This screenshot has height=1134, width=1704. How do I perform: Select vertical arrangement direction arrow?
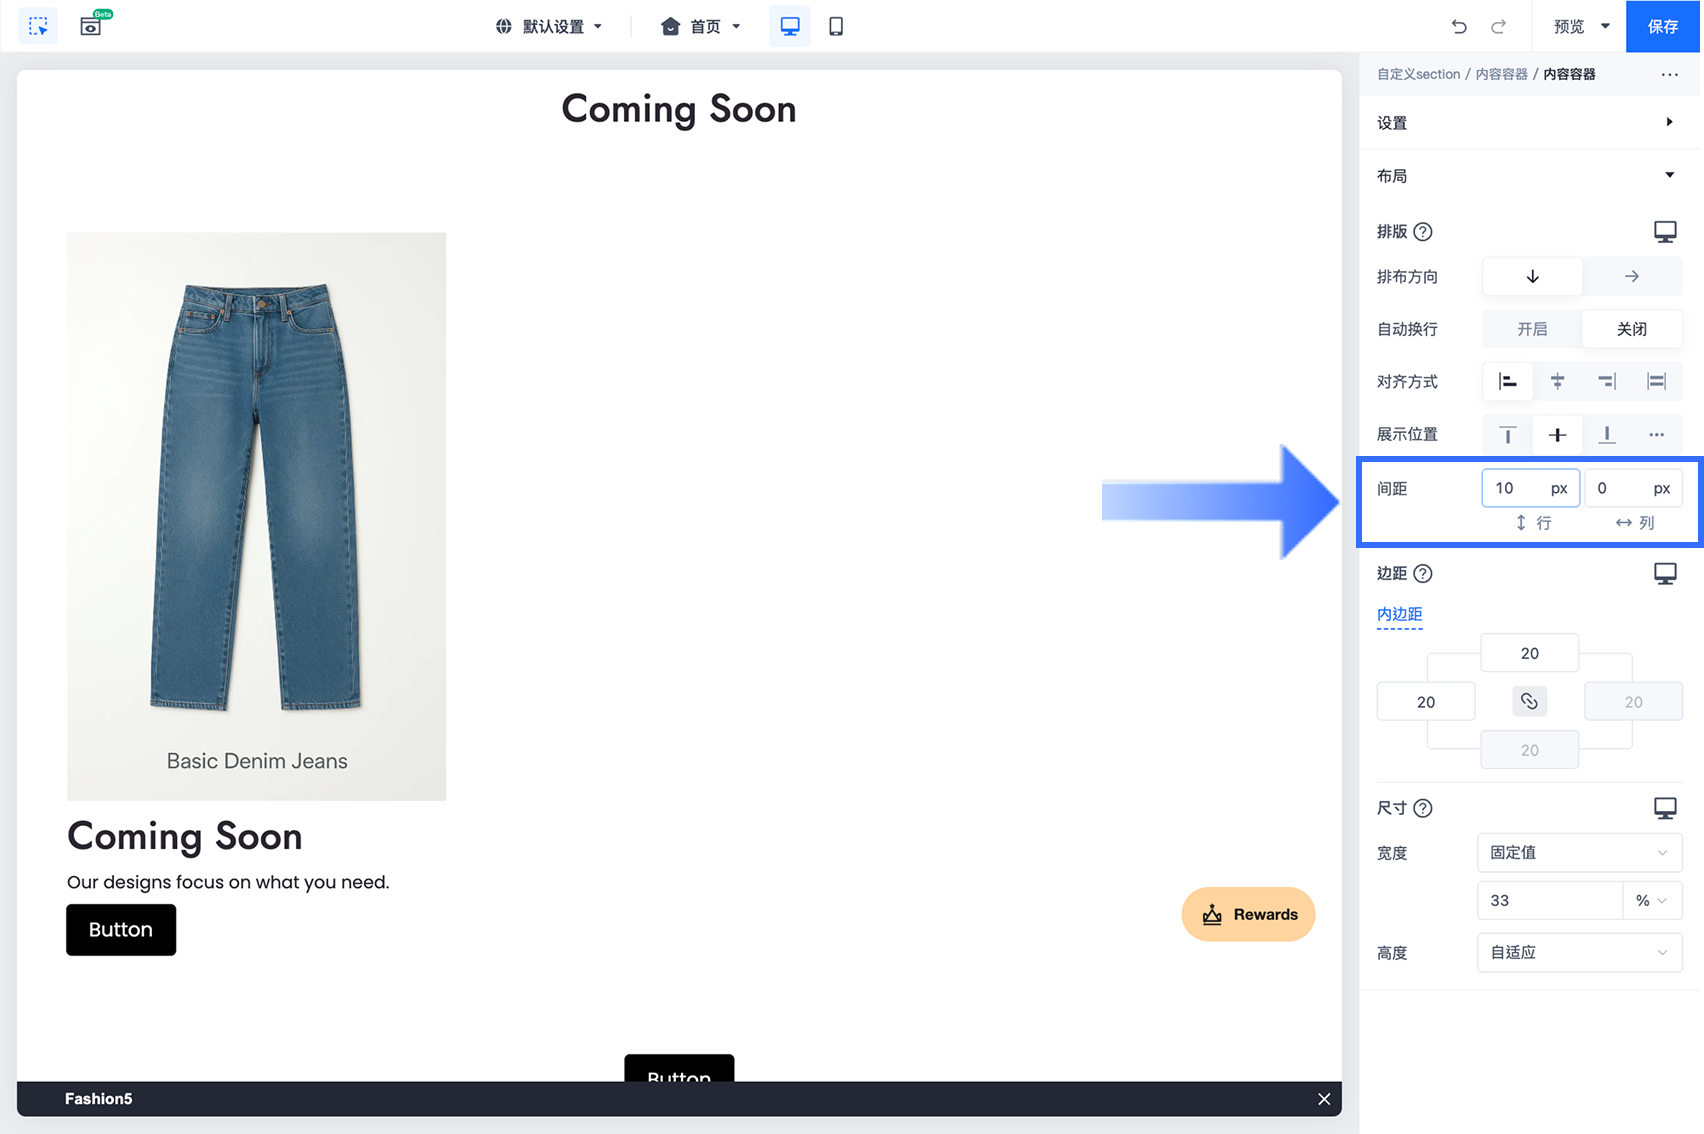[1532, 276]
